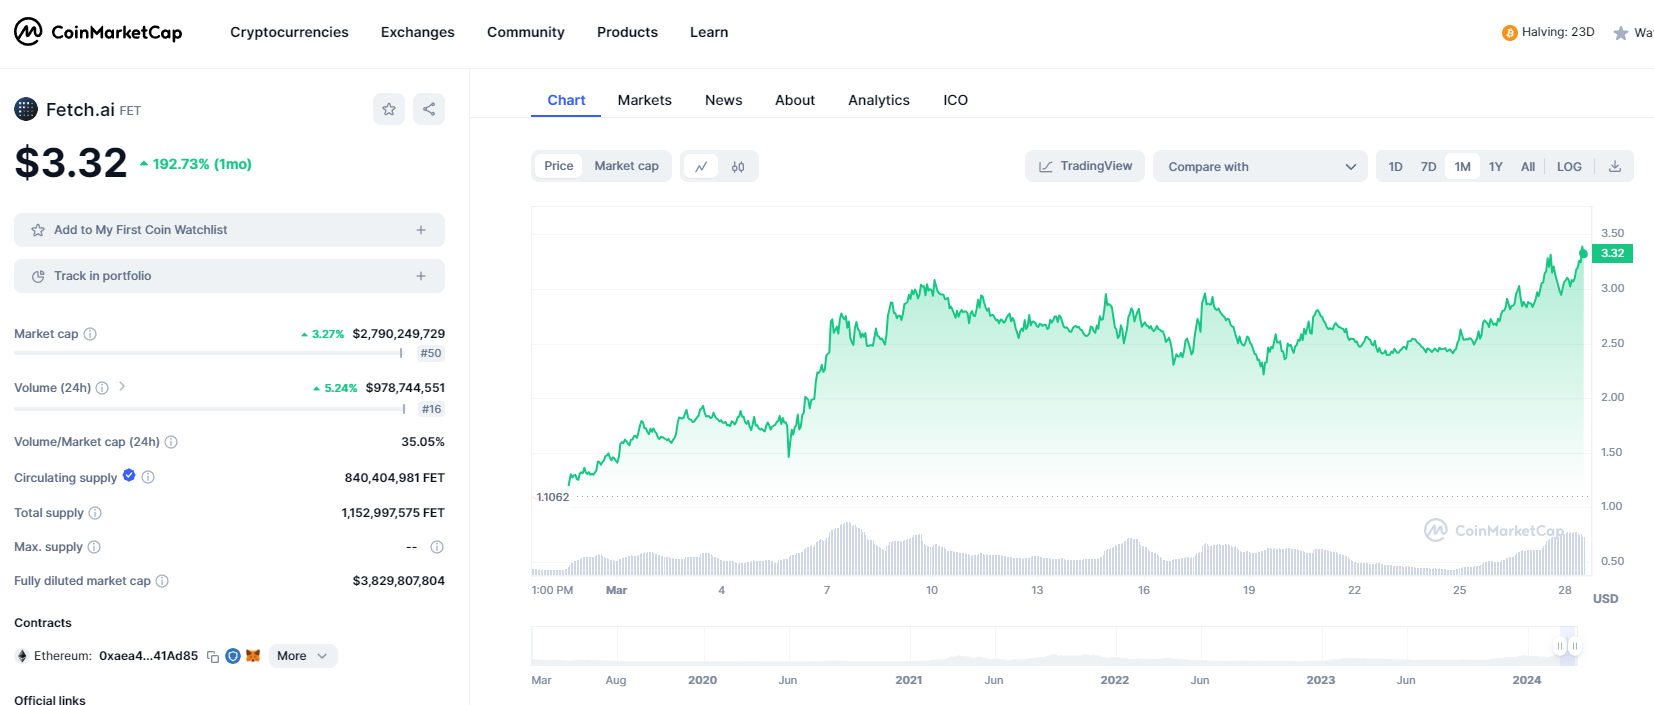Image resolution: width=1654 pixels, height=705 pixels.
Task: Open the Compare with dropdown
Action: coord(1259,167)
